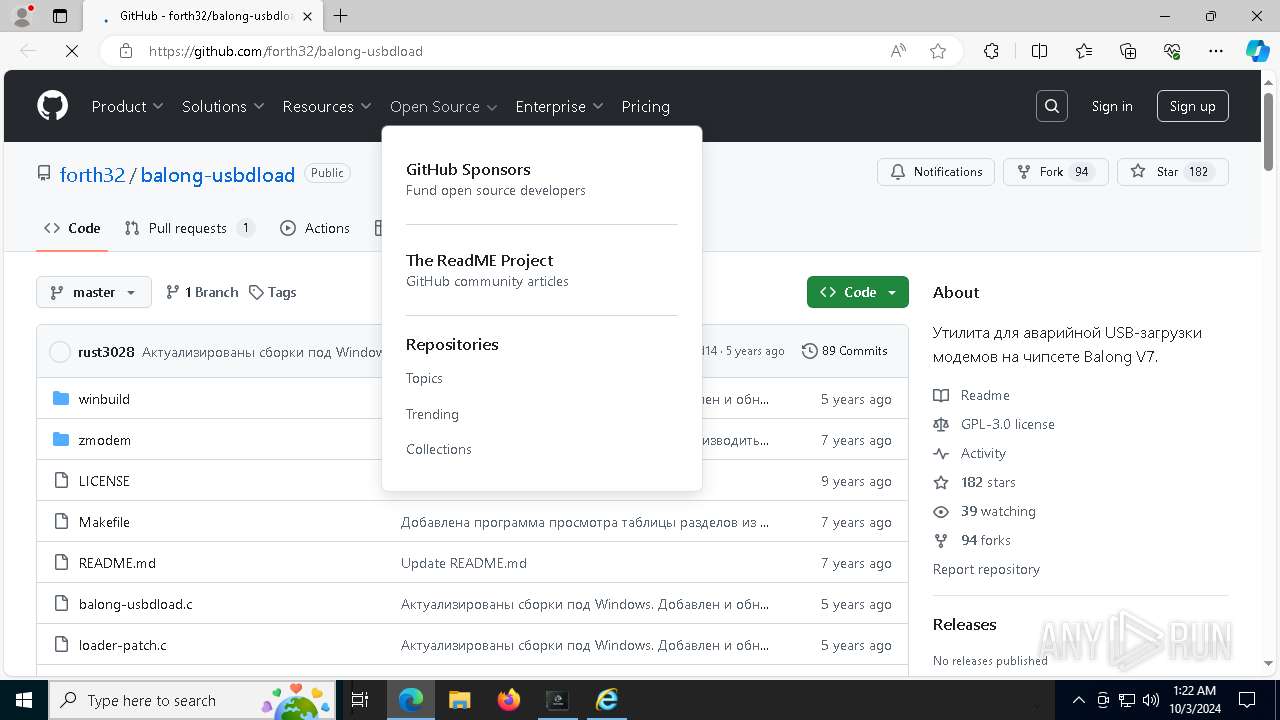Image resolution: width=1280 pixels, height=720 pixels.
Task: Open the rust3028 author link
Action: point(106,352)
